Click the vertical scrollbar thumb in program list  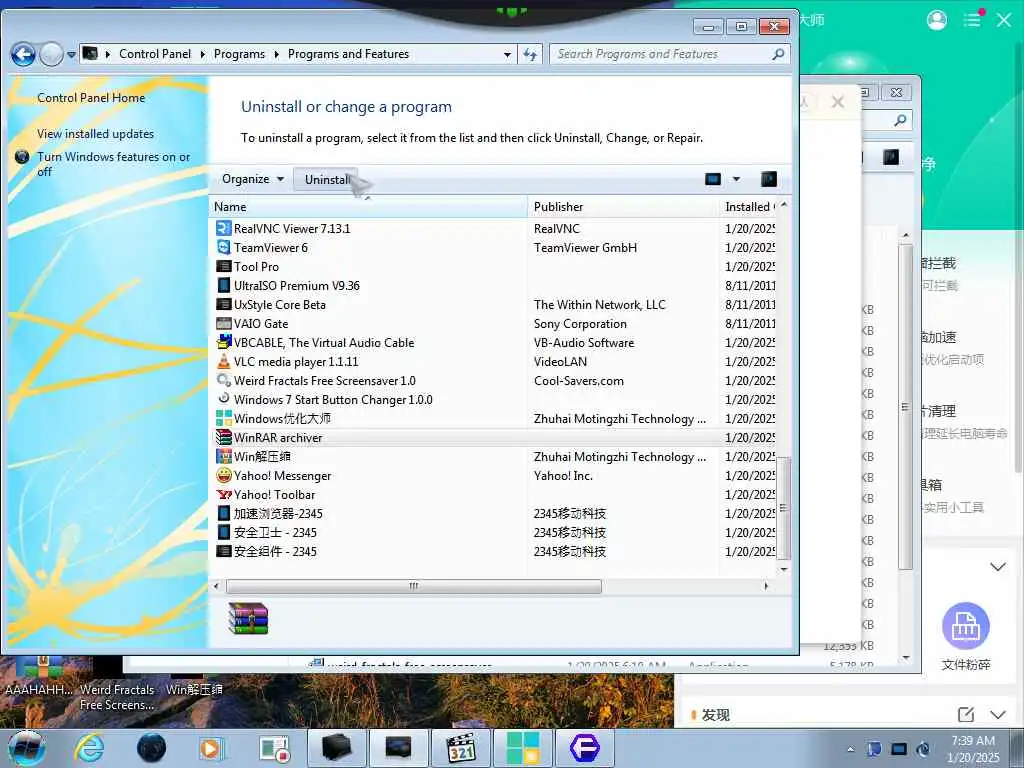(x=784, y=508)
